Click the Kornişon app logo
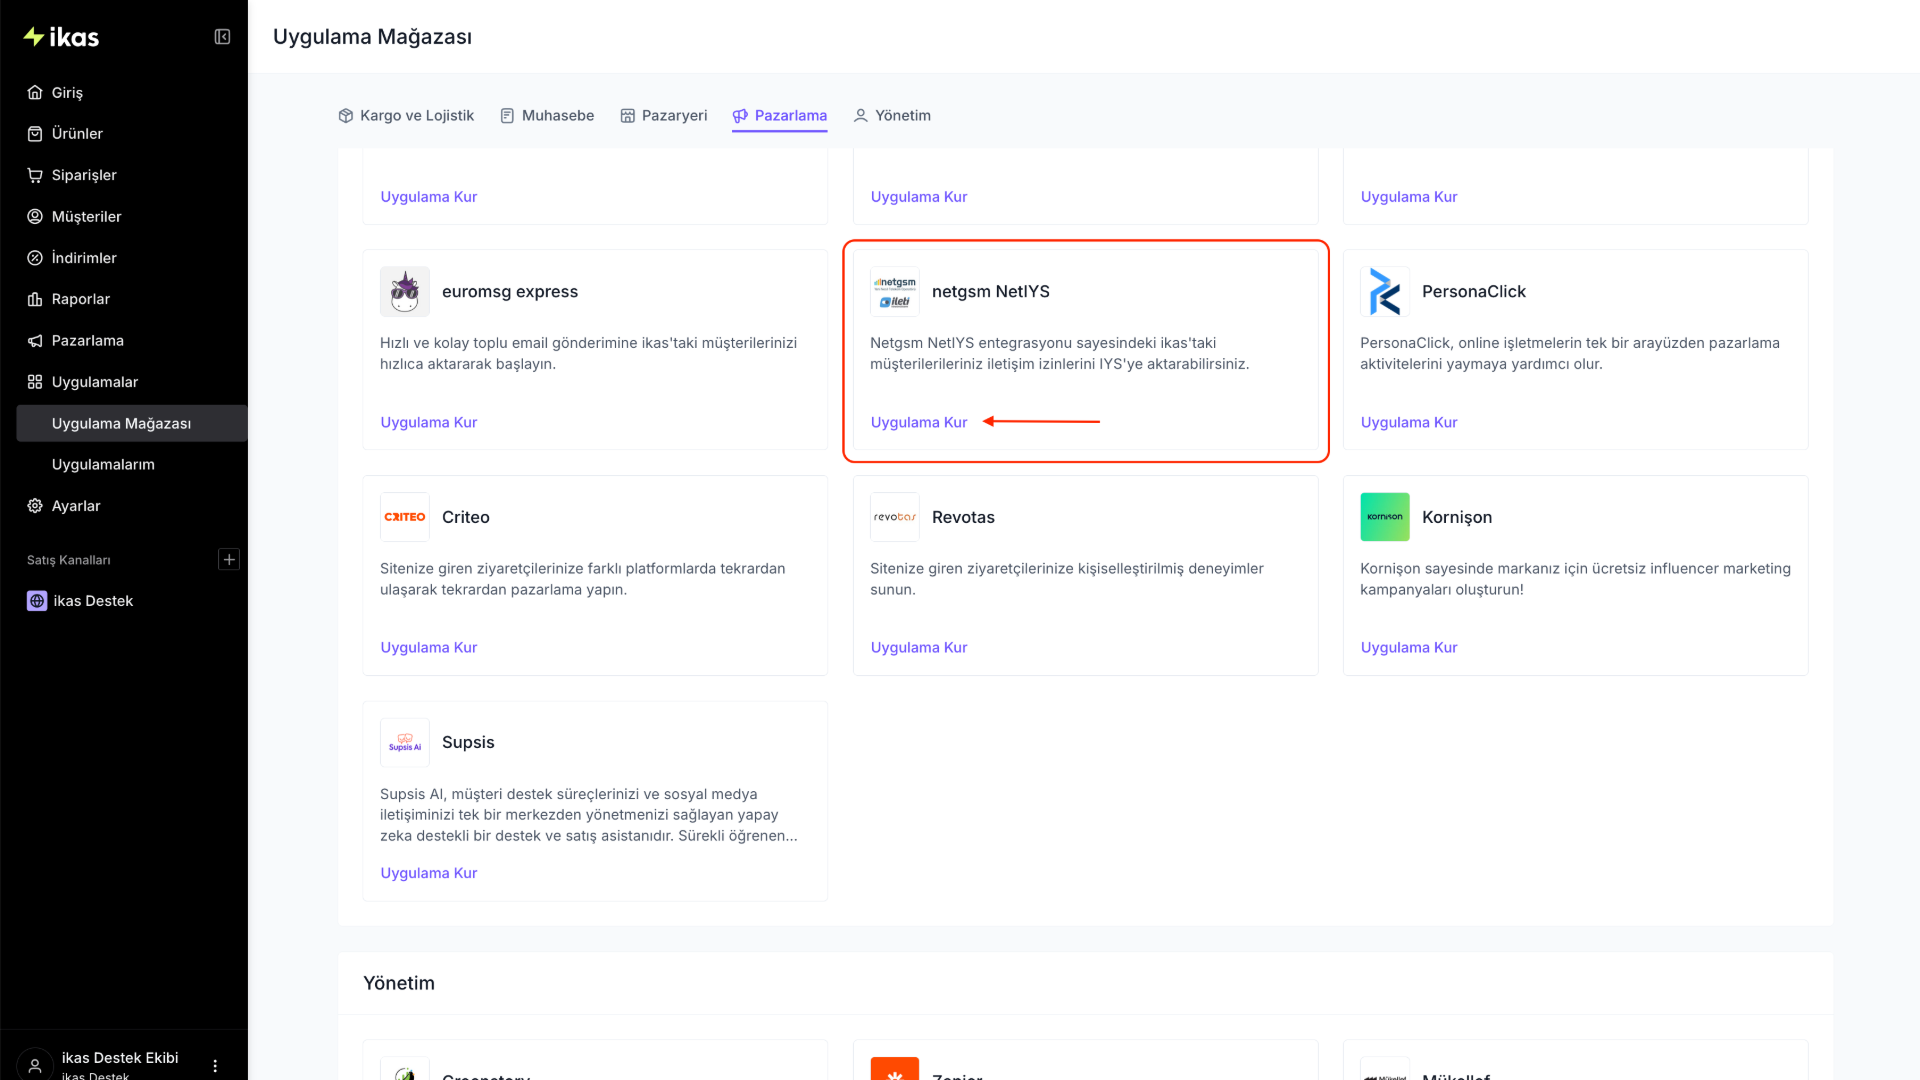The image size is (1920, 1080). (1385, 517)
